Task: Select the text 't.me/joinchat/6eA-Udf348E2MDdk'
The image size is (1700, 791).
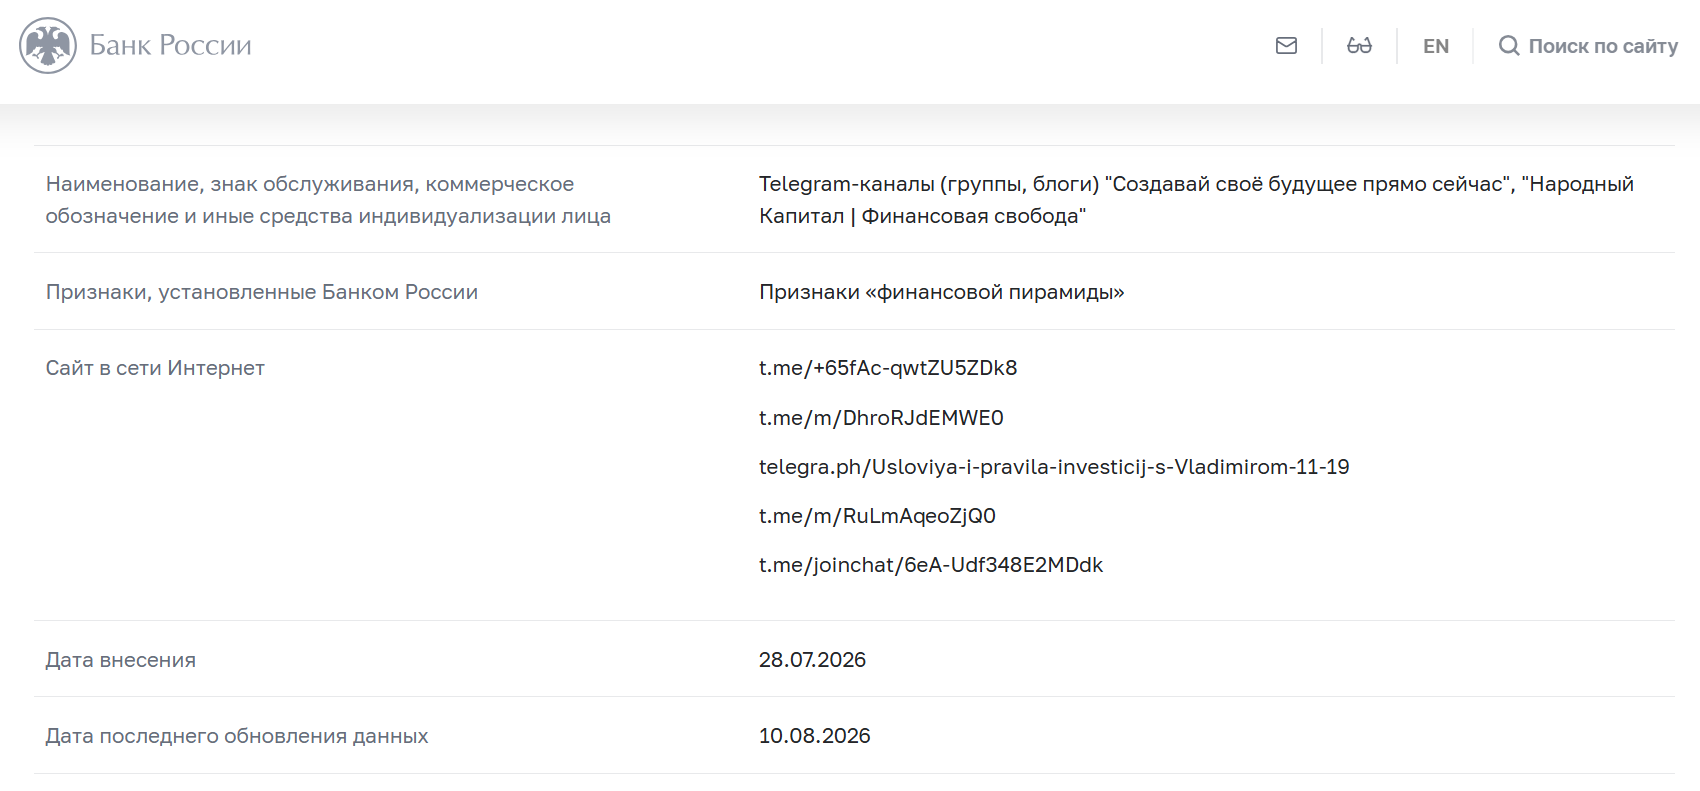Action: [931, 565]
